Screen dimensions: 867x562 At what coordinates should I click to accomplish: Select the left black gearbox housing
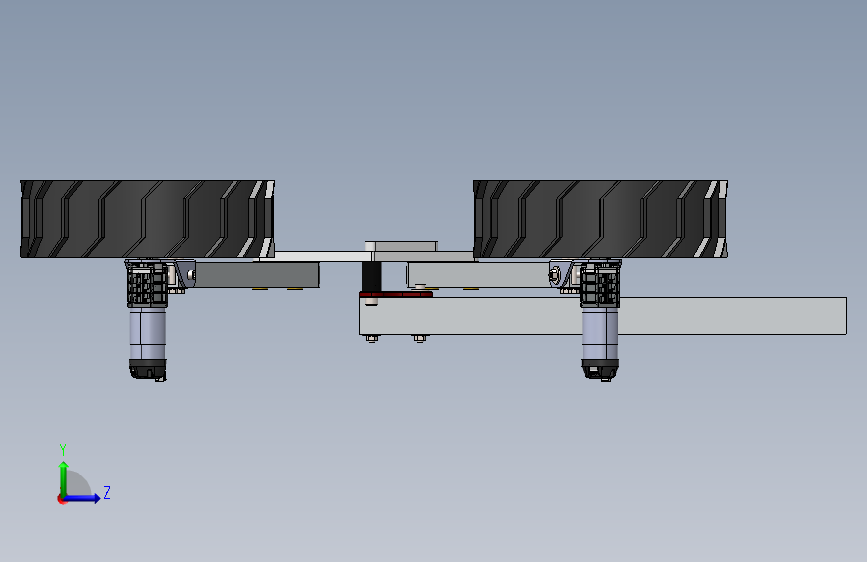(x=147, y=284)
